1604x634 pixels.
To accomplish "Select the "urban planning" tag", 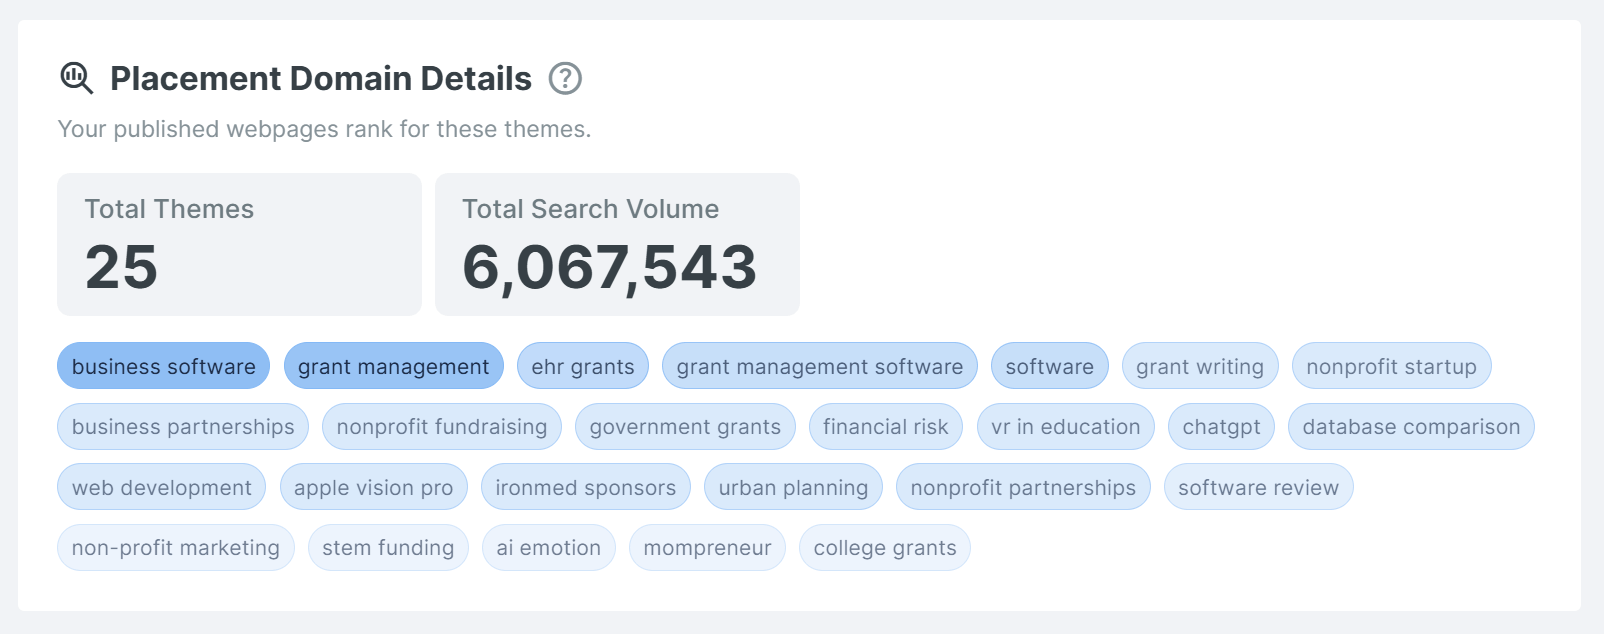I will pos(793,488).
